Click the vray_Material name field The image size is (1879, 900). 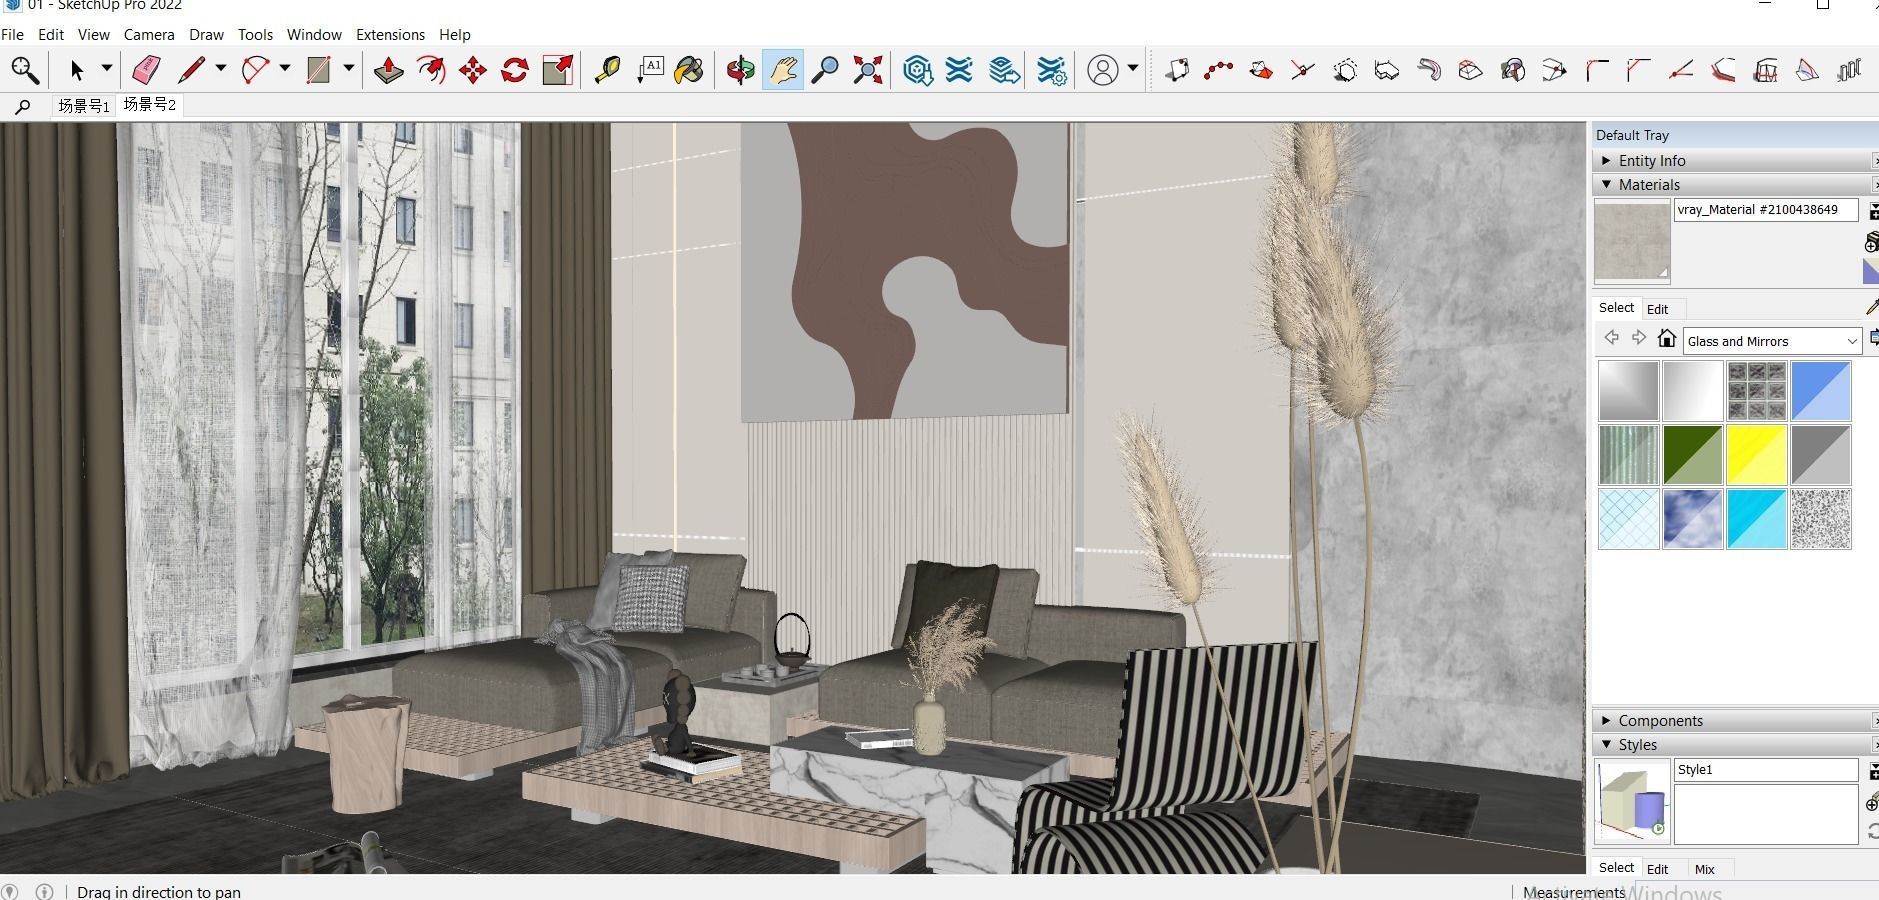pyautogui.click(x=1766, y=210)
